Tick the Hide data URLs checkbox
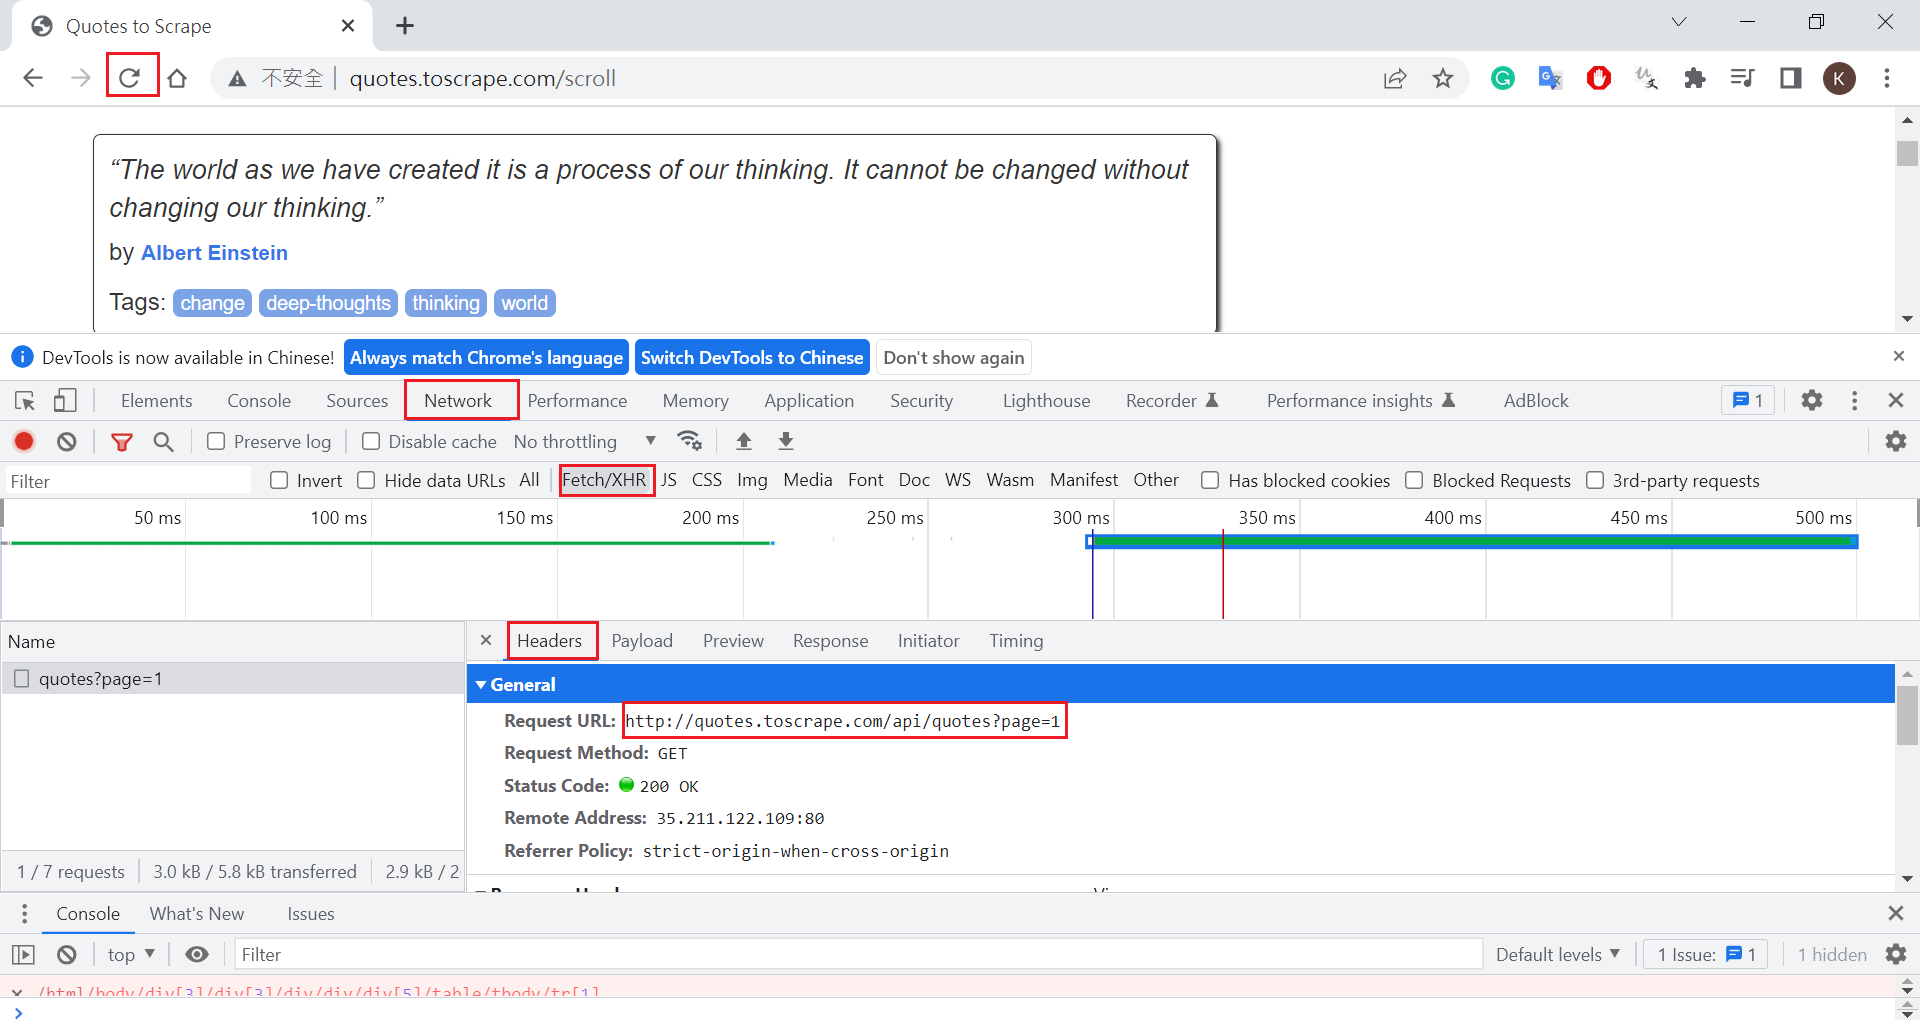Screen dimensions: 1920x1020 (367, 480)
